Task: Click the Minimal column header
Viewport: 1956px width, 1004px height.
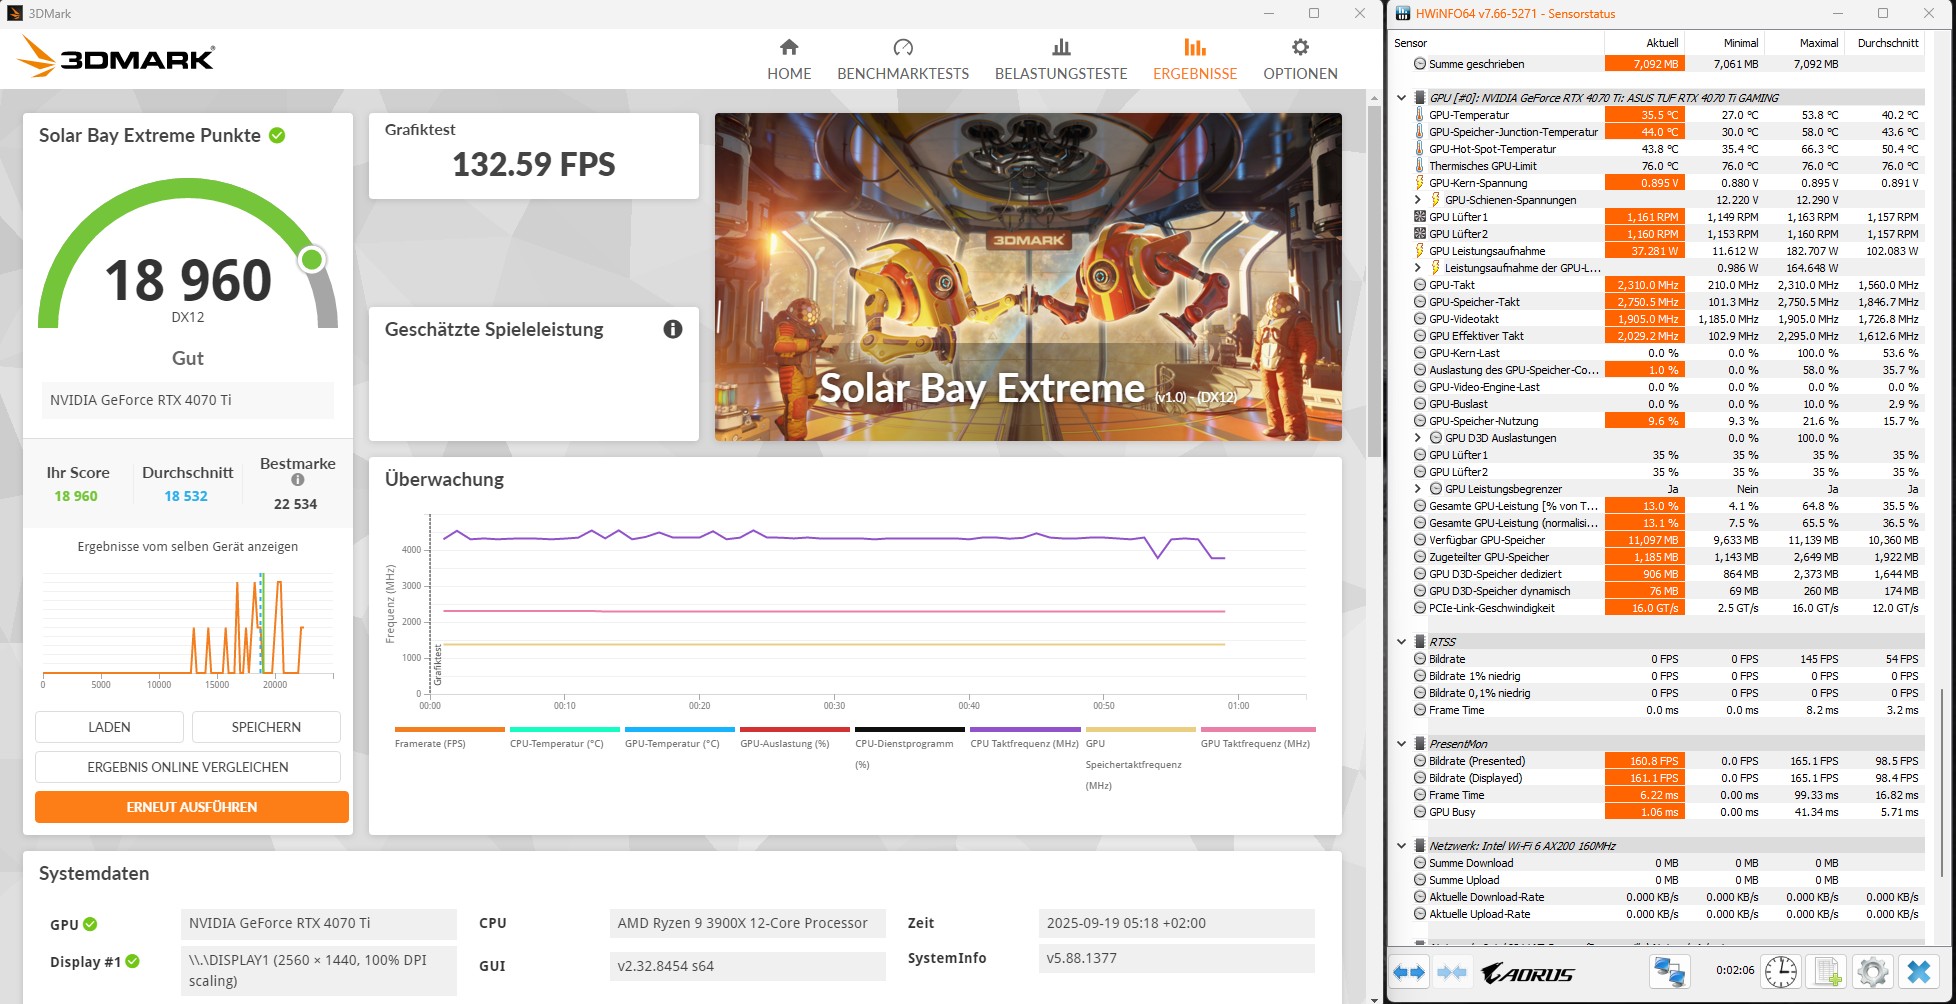Action: coord(1725,43)
